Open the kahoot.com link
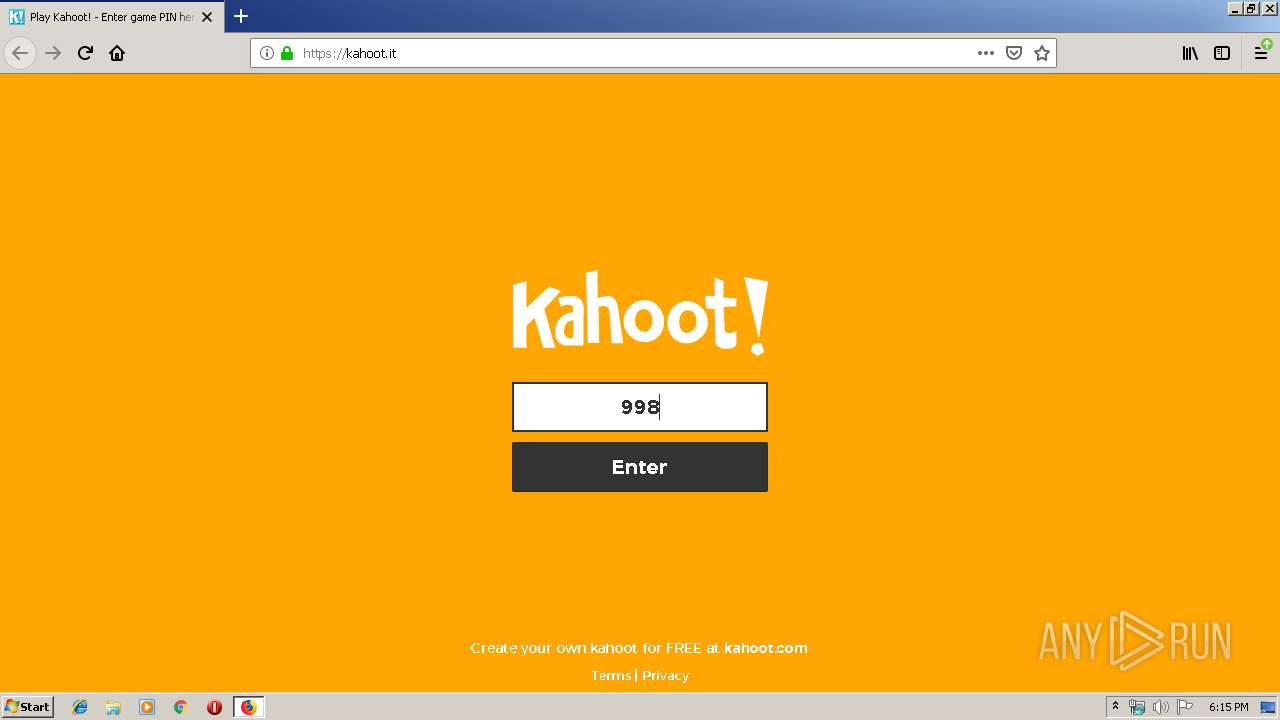 (x=765, y=648)
